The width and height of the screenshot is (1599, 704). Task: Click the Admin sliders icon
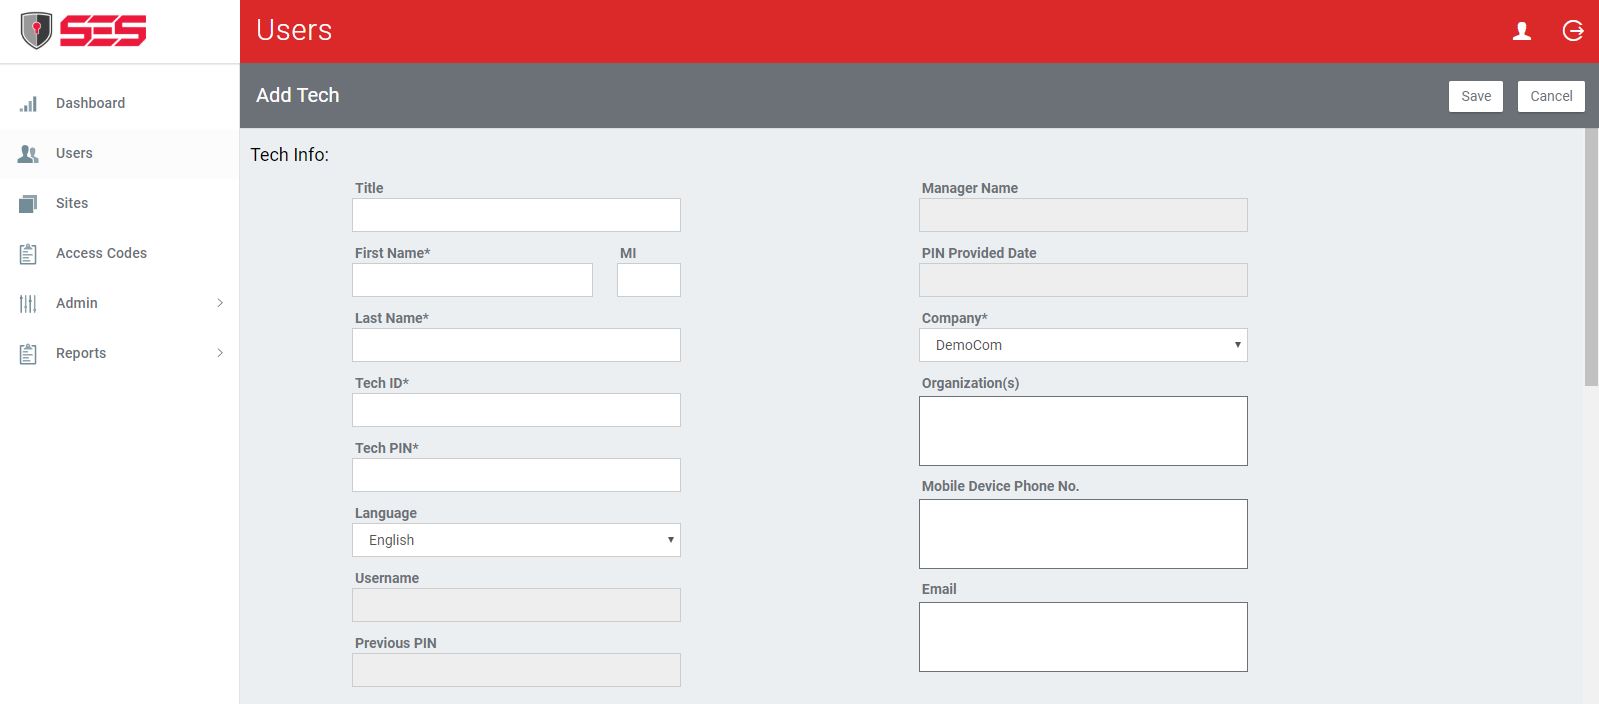click(28, 303)
